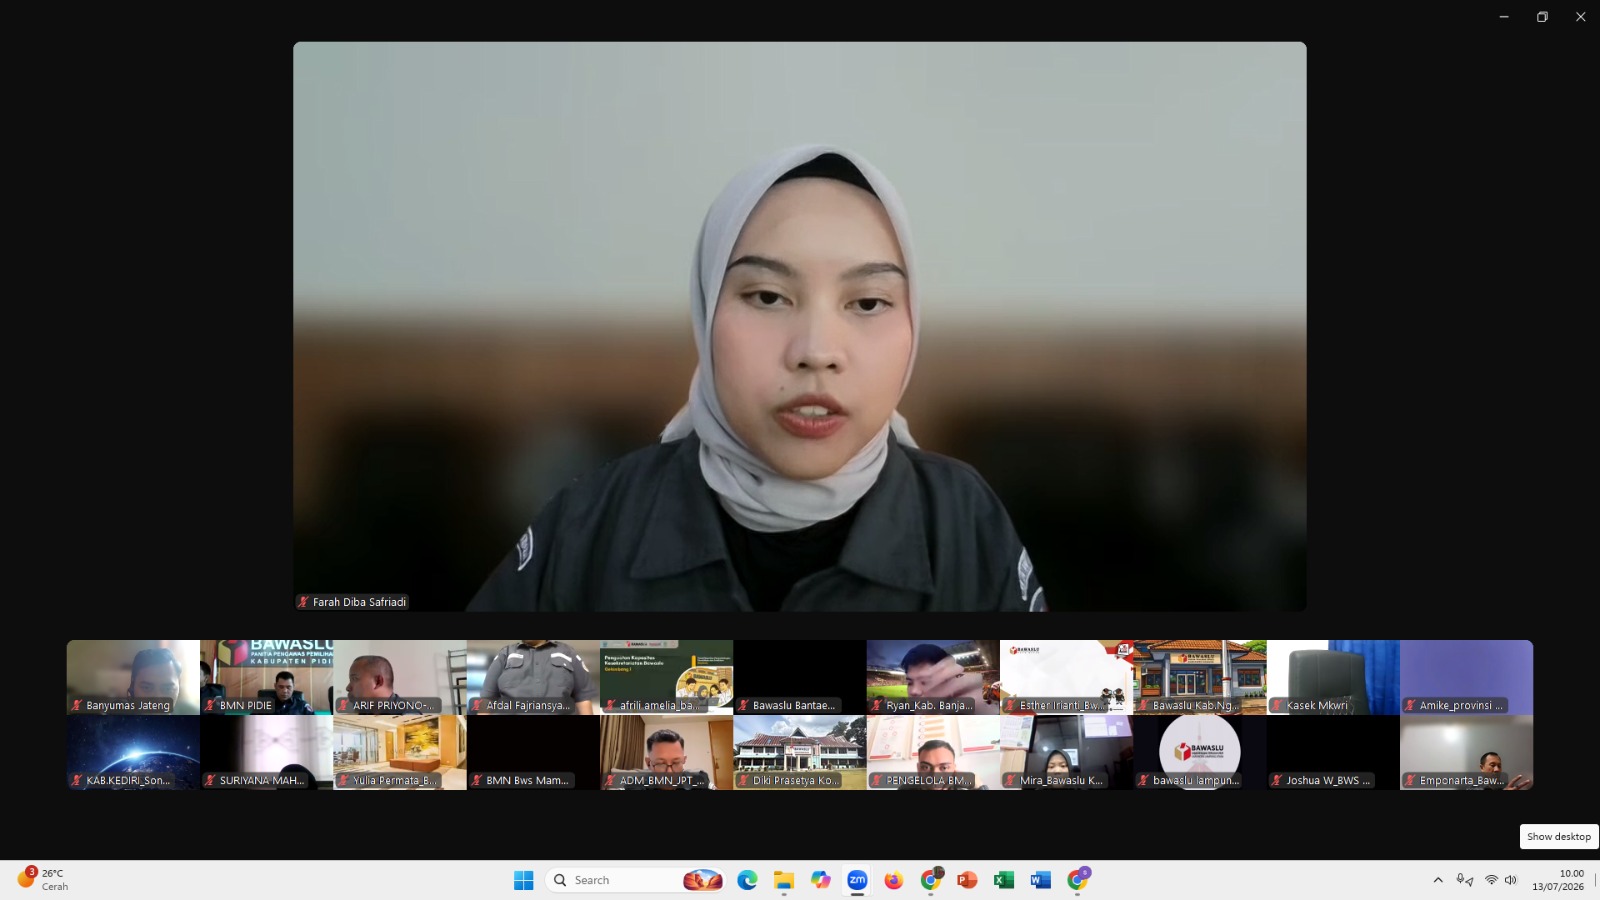Open Word from the taskbar
Screen dimensions: 1600x900
coord(1041,880)
